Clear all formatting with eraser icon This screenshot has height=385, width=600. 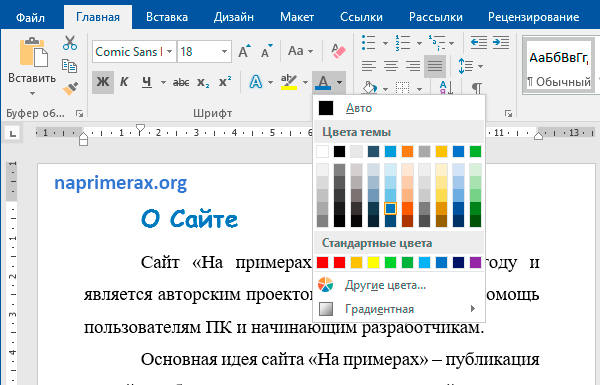click(x=338, y=51)
